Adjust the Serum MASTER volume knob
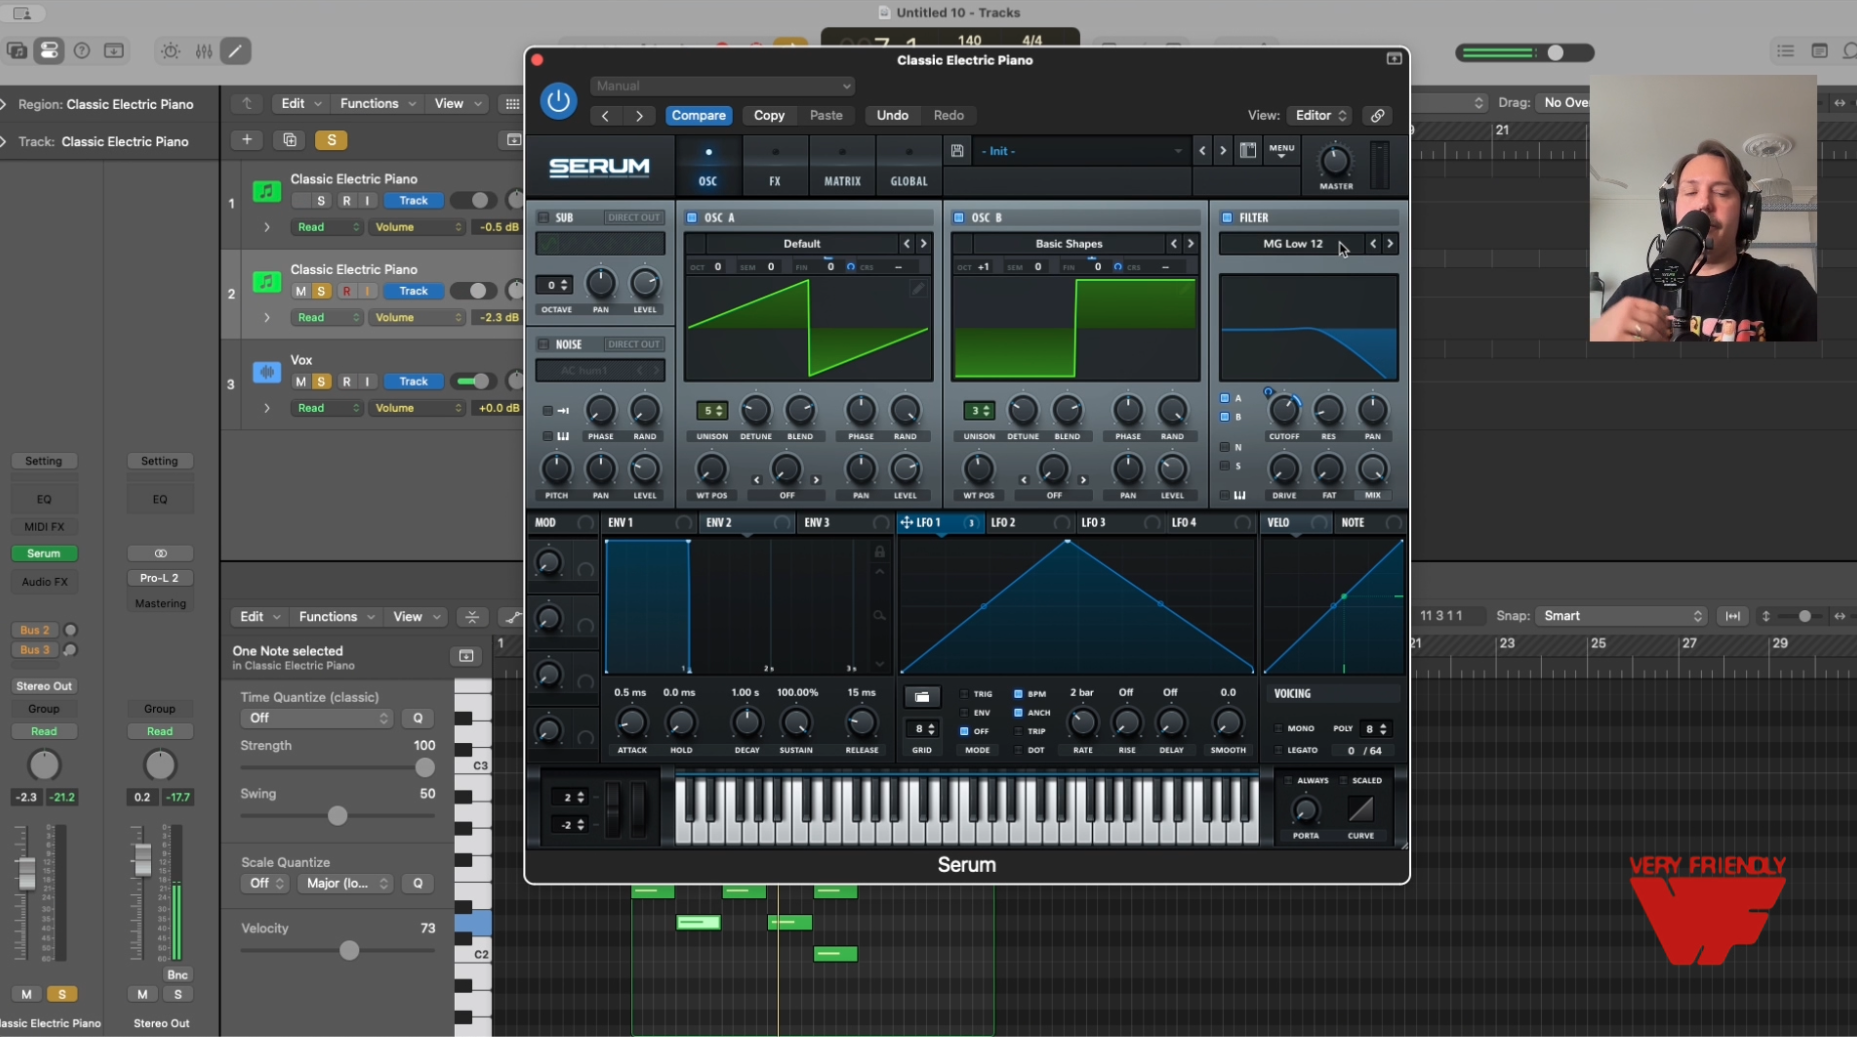Viewport: 1857px width, 1037px height. 1335,161
